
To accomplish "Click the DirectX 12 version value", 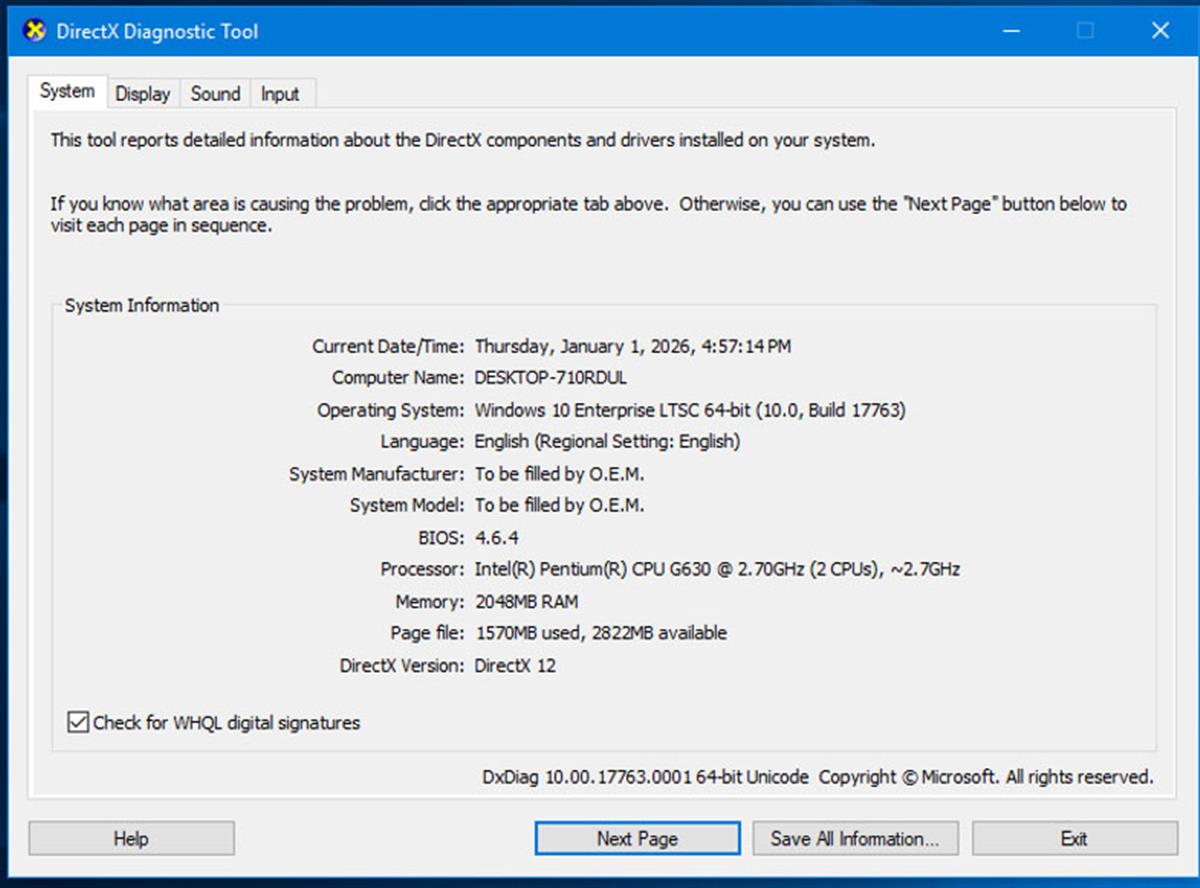I will 515,665.
